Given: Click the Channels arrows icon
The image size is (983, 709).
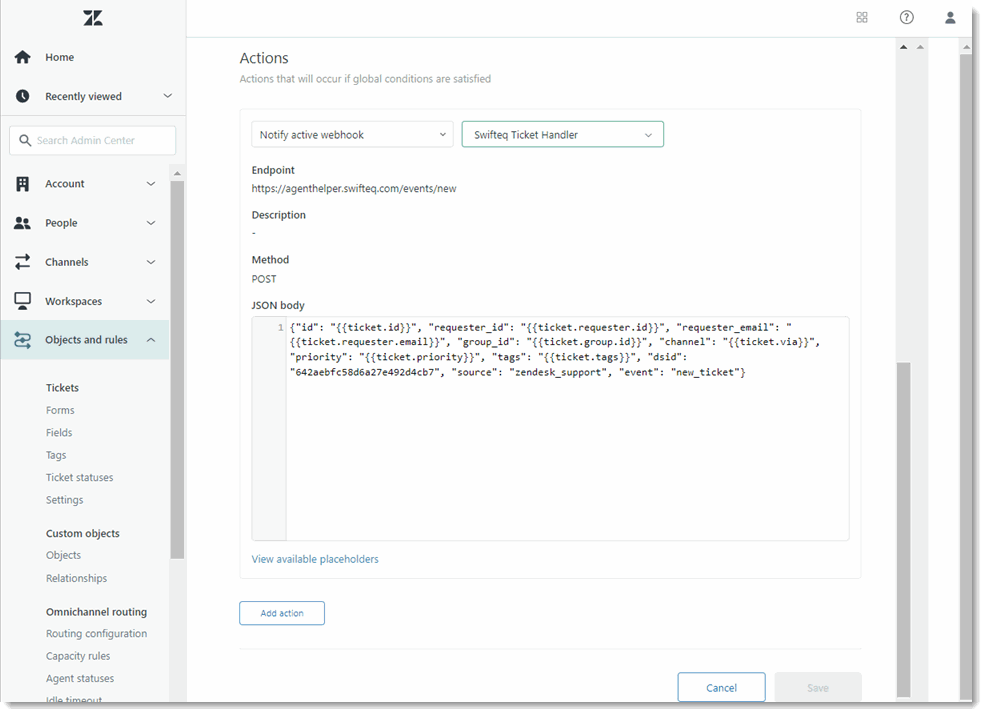Looking at the screenshot, I should click(23, 262).
